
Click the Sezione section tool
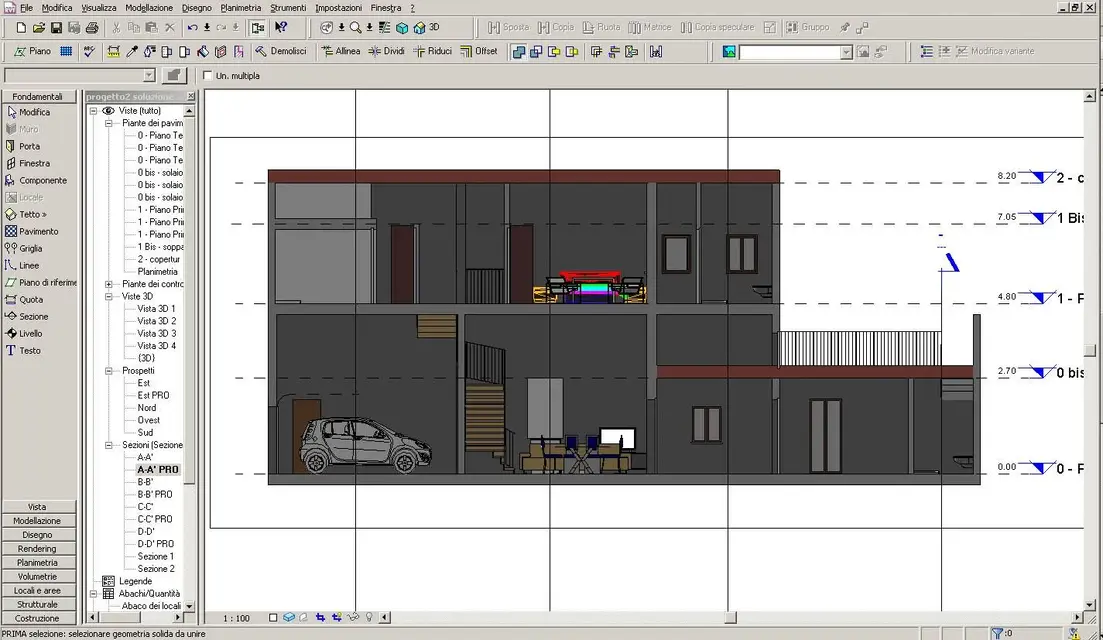[x=27, y=316]
